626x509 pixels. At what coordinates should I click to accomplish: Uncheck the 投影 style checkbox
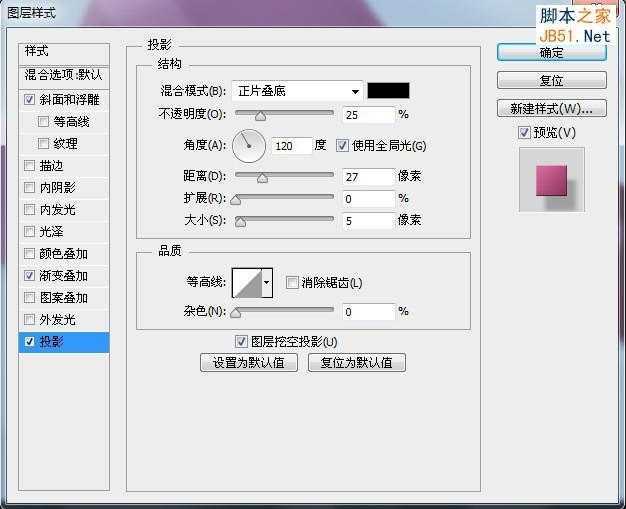click(x=30, y=341)
